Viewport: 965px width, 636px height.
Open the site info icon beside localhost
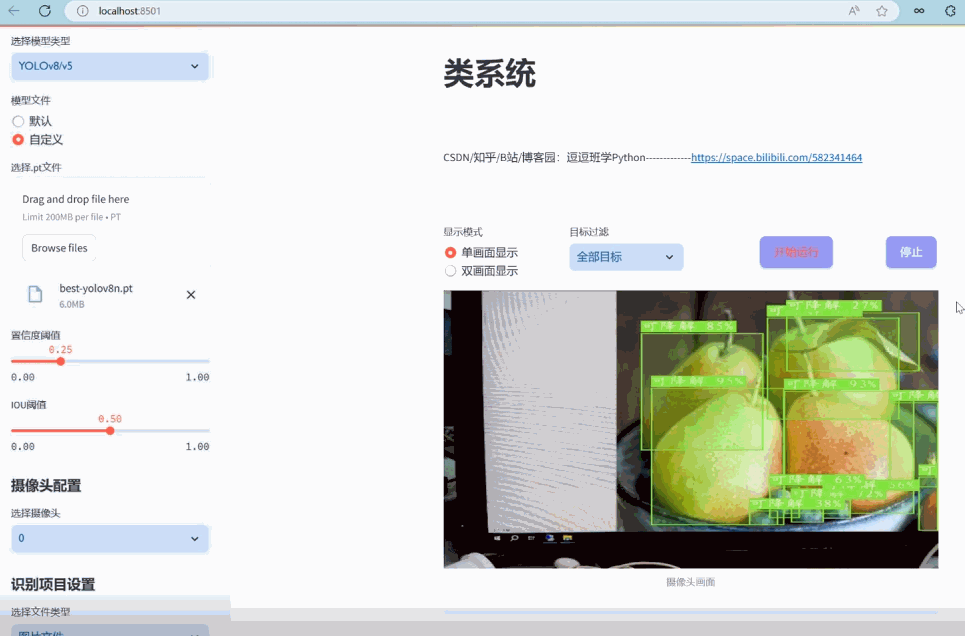point(82,11)
